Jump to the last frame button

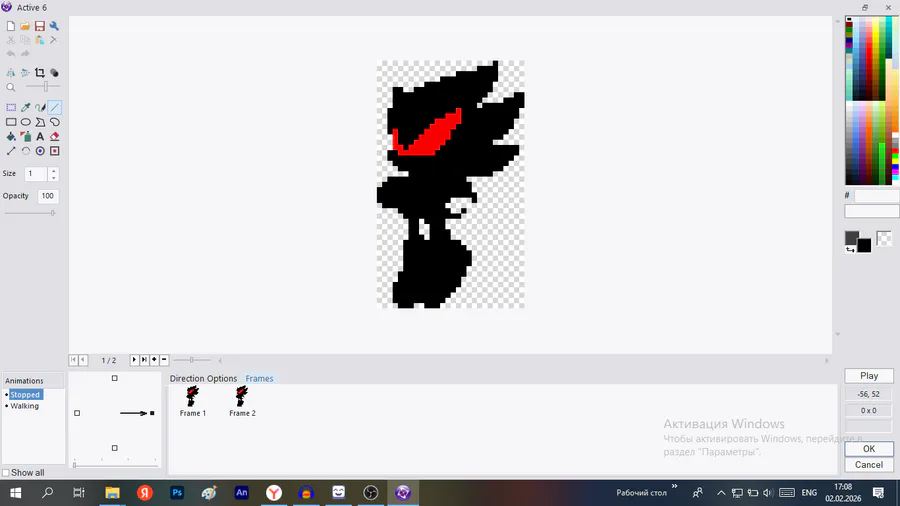[x=144, y=360]
